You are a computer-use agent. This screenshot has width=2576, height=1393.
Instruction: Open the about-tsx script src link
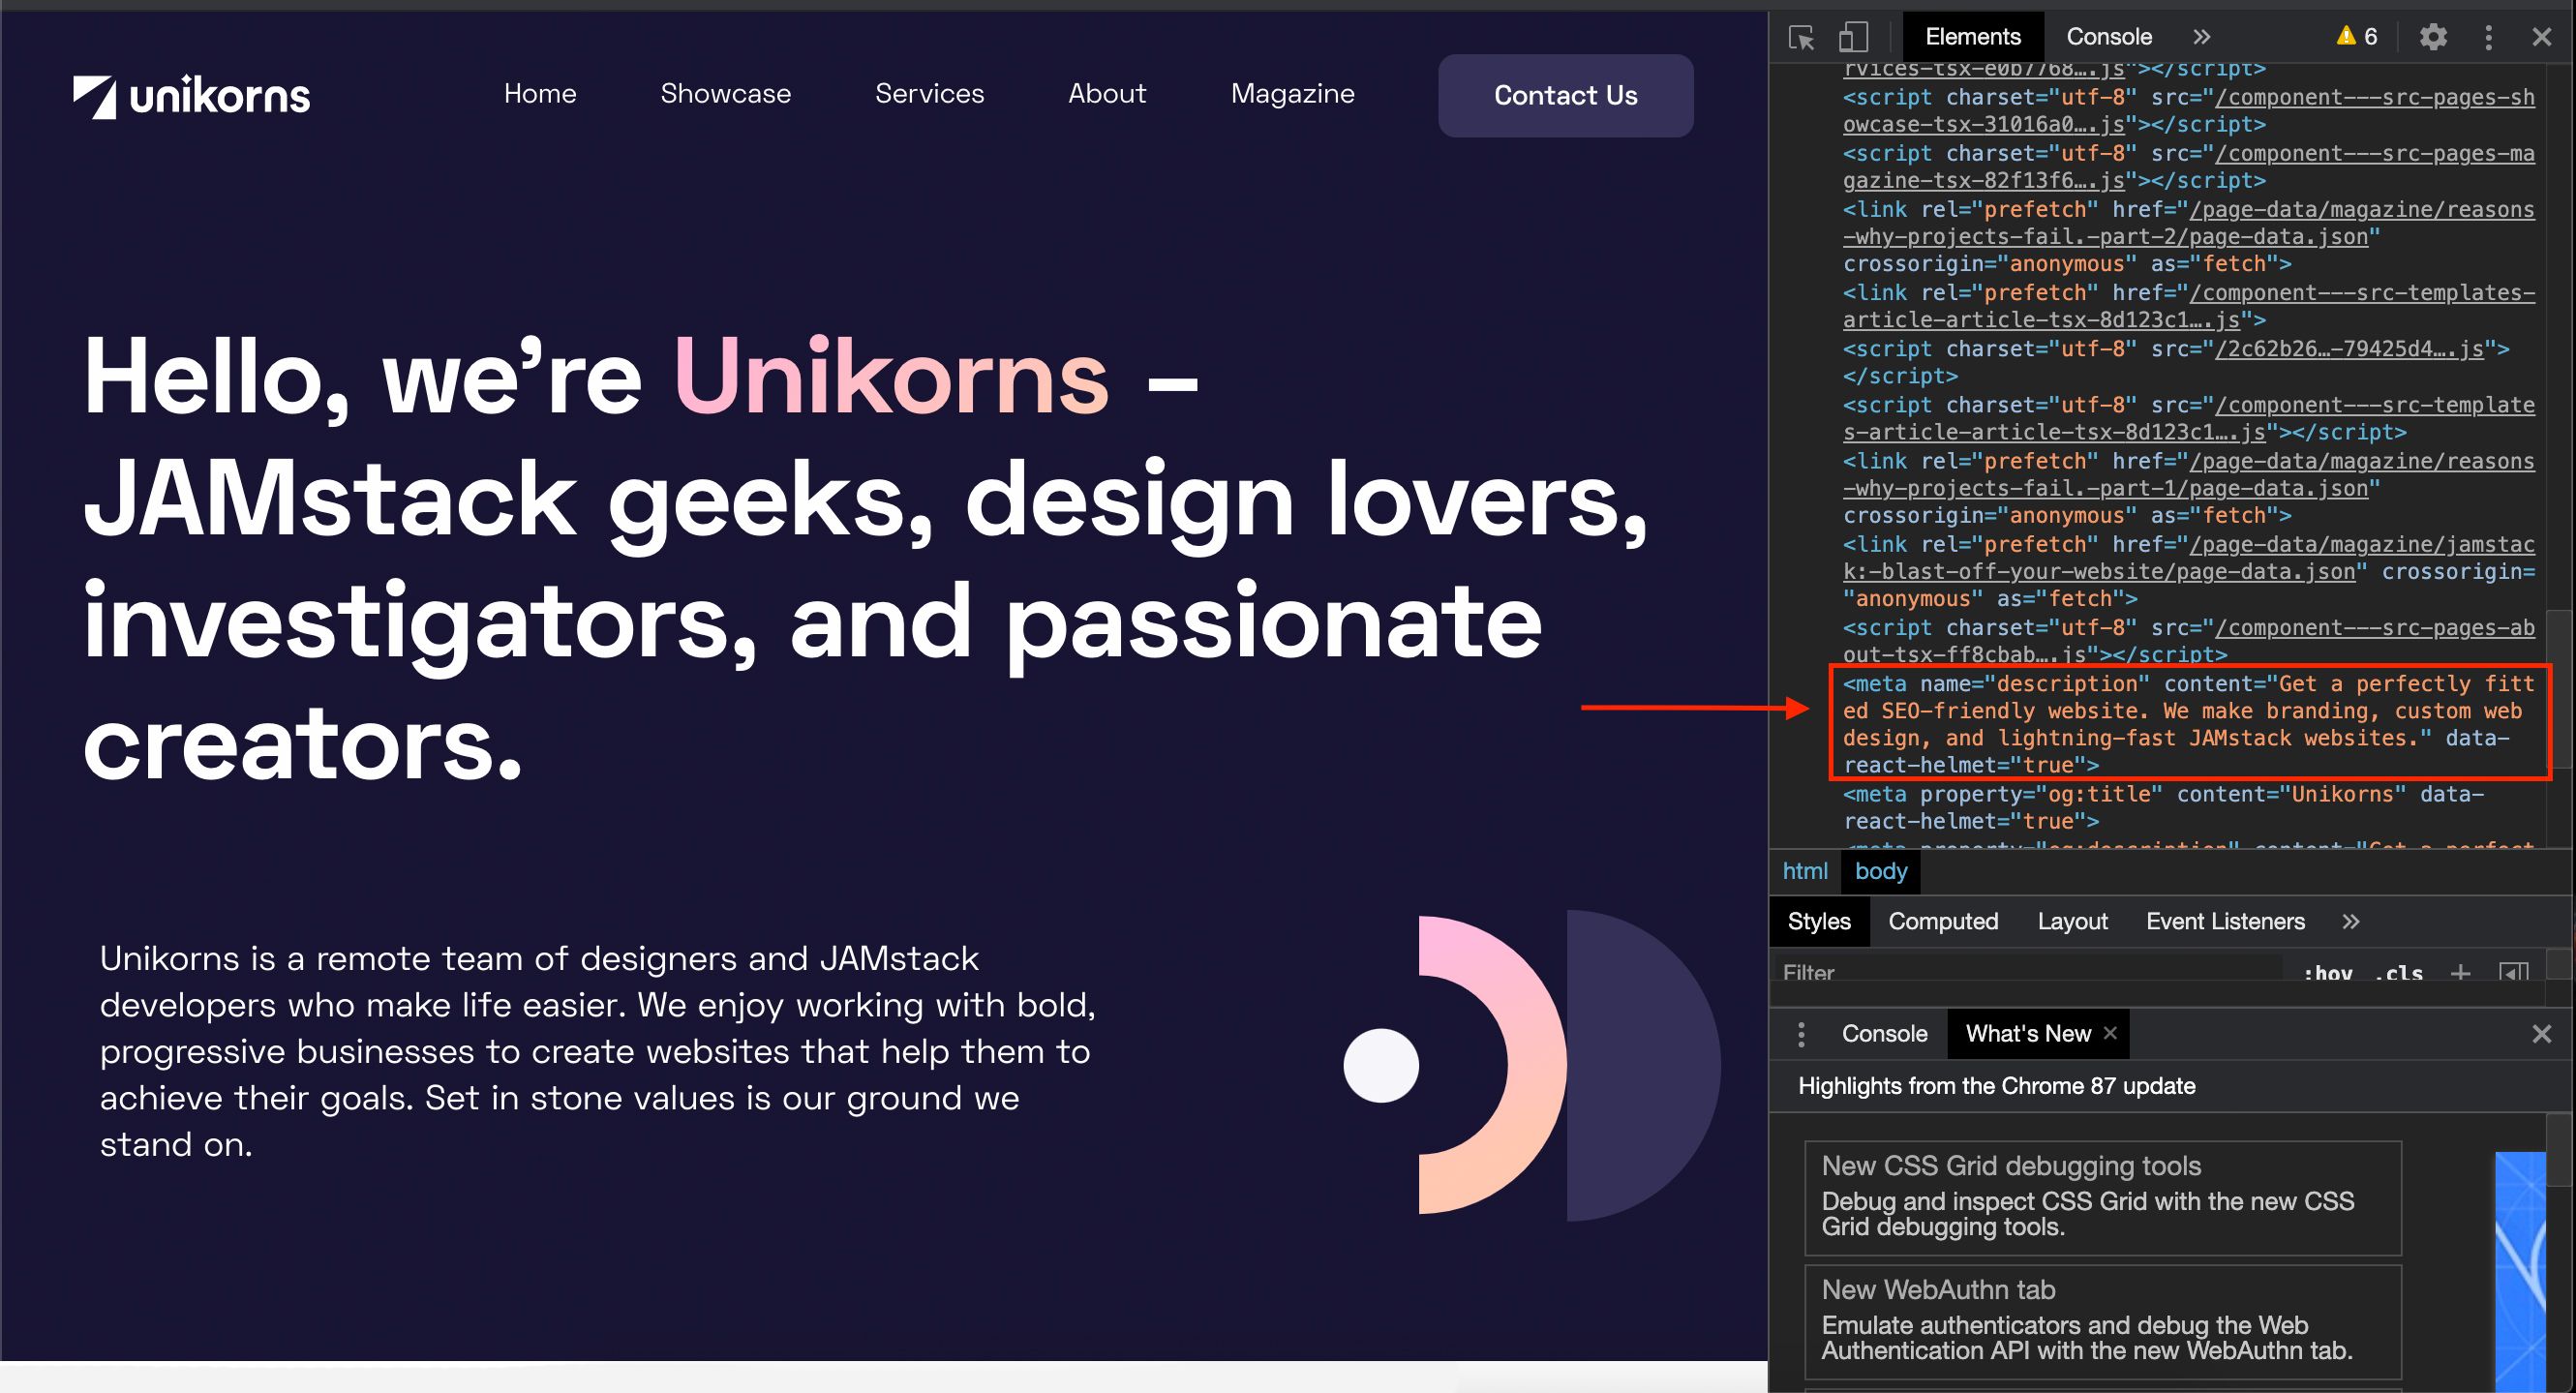pos(2189,641)
